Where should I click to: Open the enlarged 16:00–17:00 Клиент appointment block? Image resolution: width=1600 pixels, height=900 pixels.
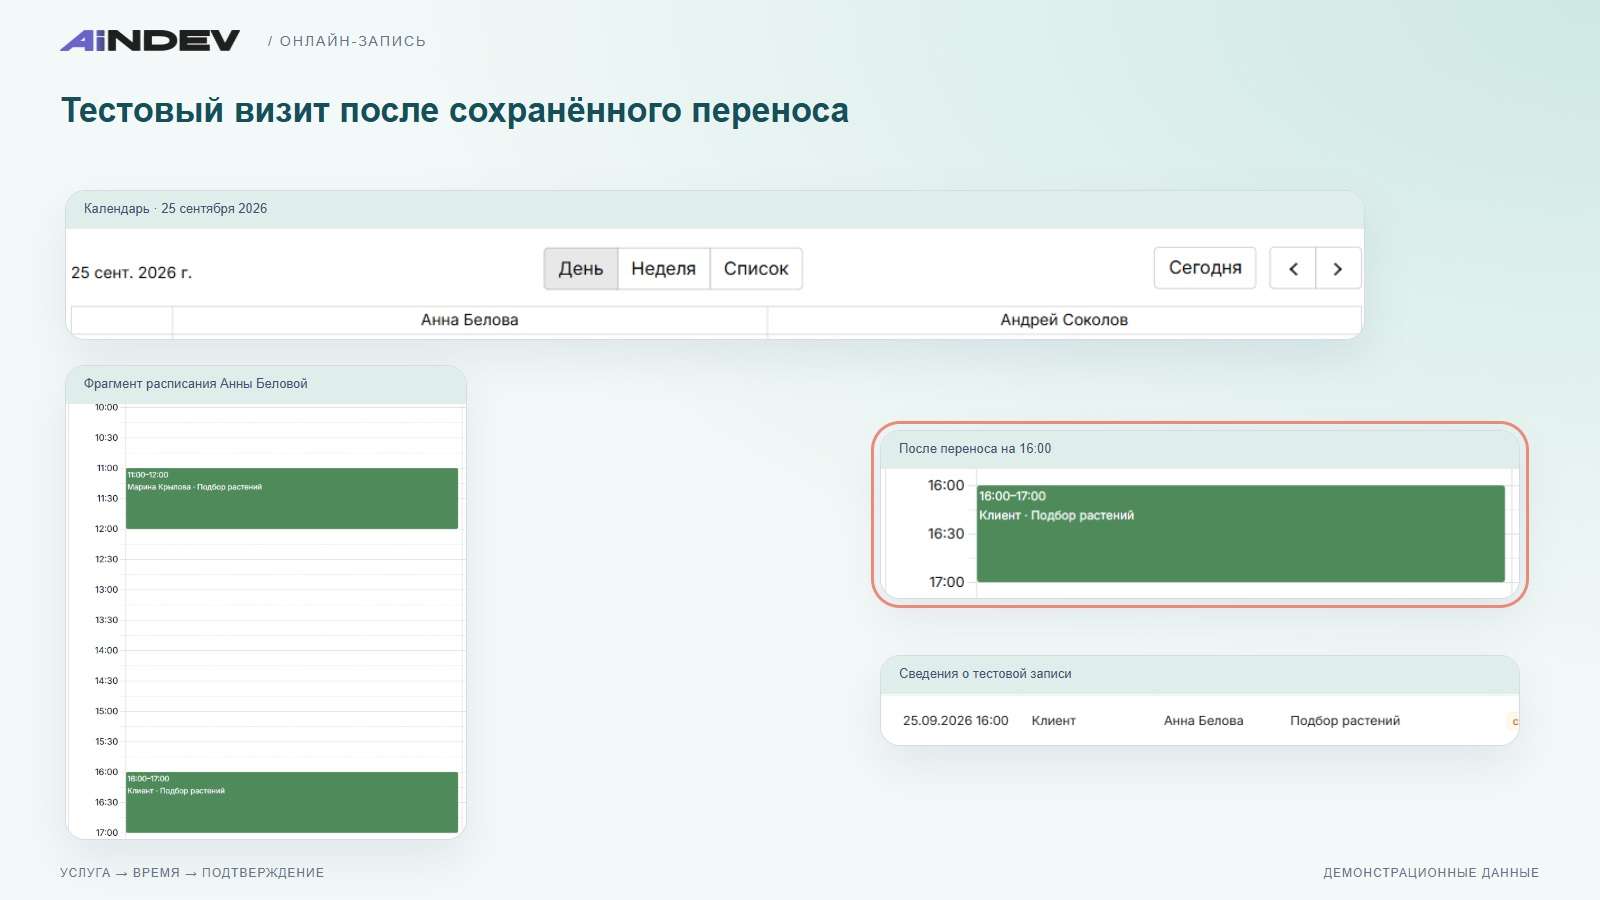click(x=1241, y=534)
